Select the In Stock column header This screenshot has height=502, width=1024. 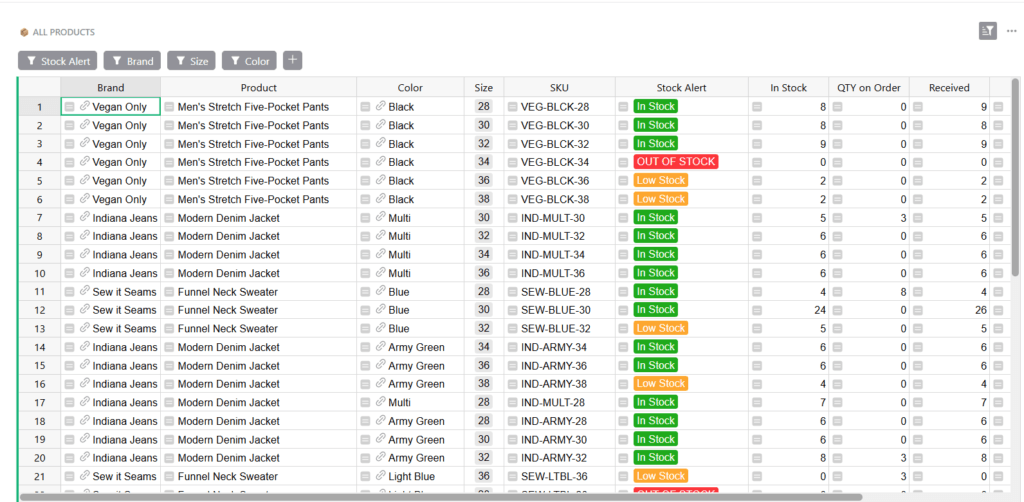pos(789,87)
